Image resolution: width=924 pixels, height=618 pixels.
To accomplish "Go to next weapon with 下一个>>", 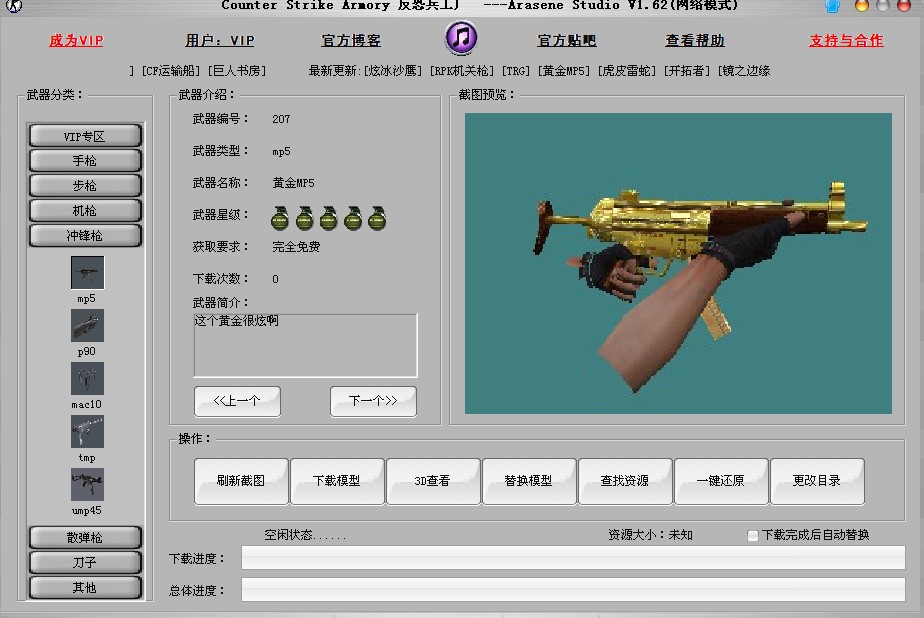I will click(x=374, y=401).
